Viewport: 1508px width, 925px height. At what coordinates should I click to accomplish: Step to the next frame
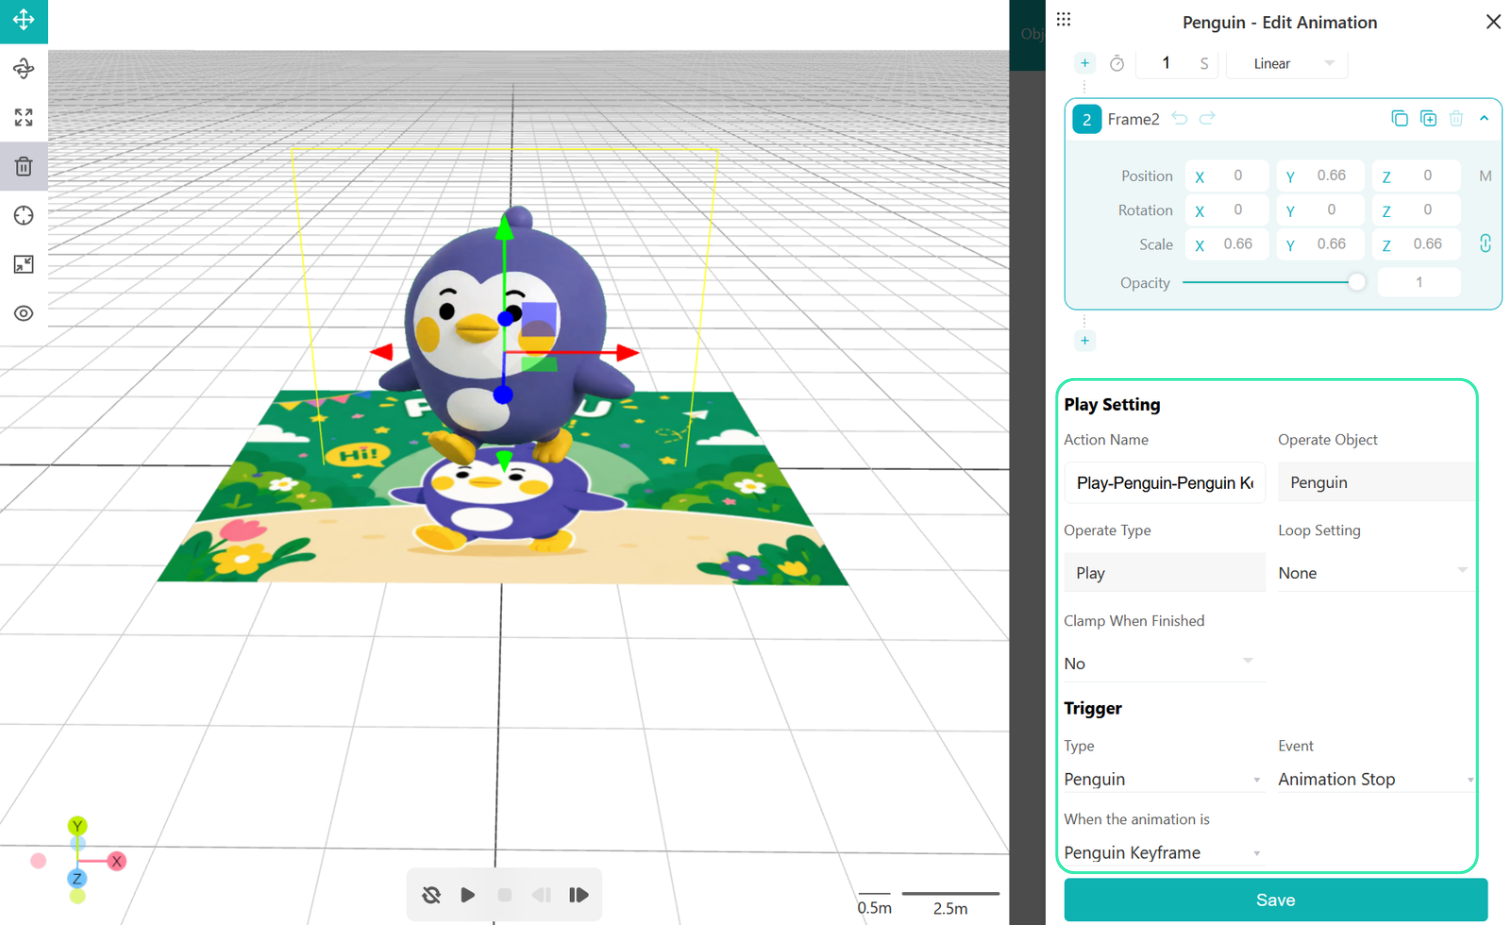coord(578,895)
